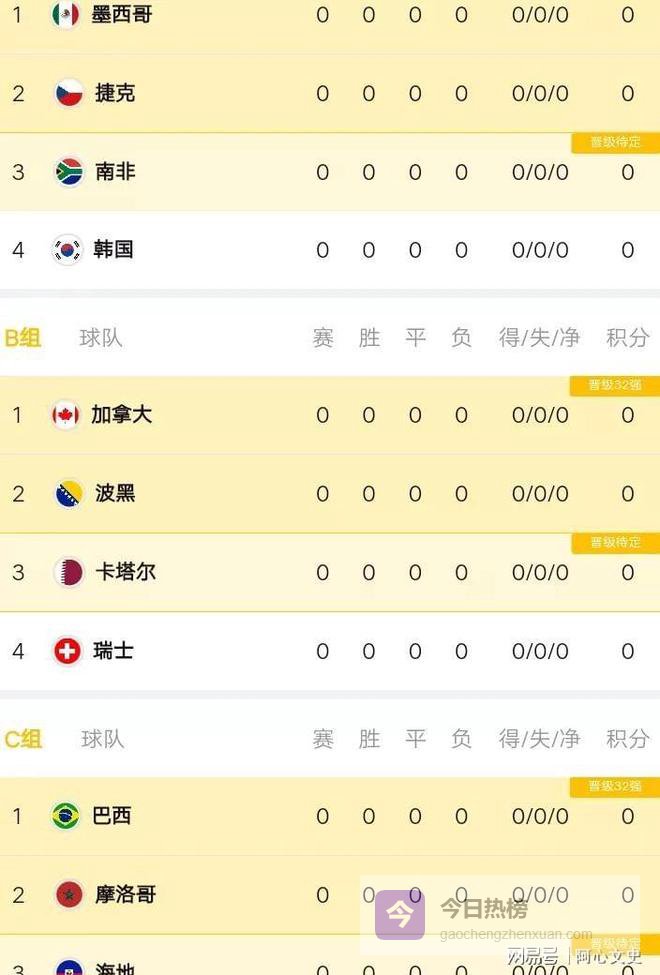Screen dimensions: 660x975
Task: Select the B组 group header label
Action: [23, 338]
